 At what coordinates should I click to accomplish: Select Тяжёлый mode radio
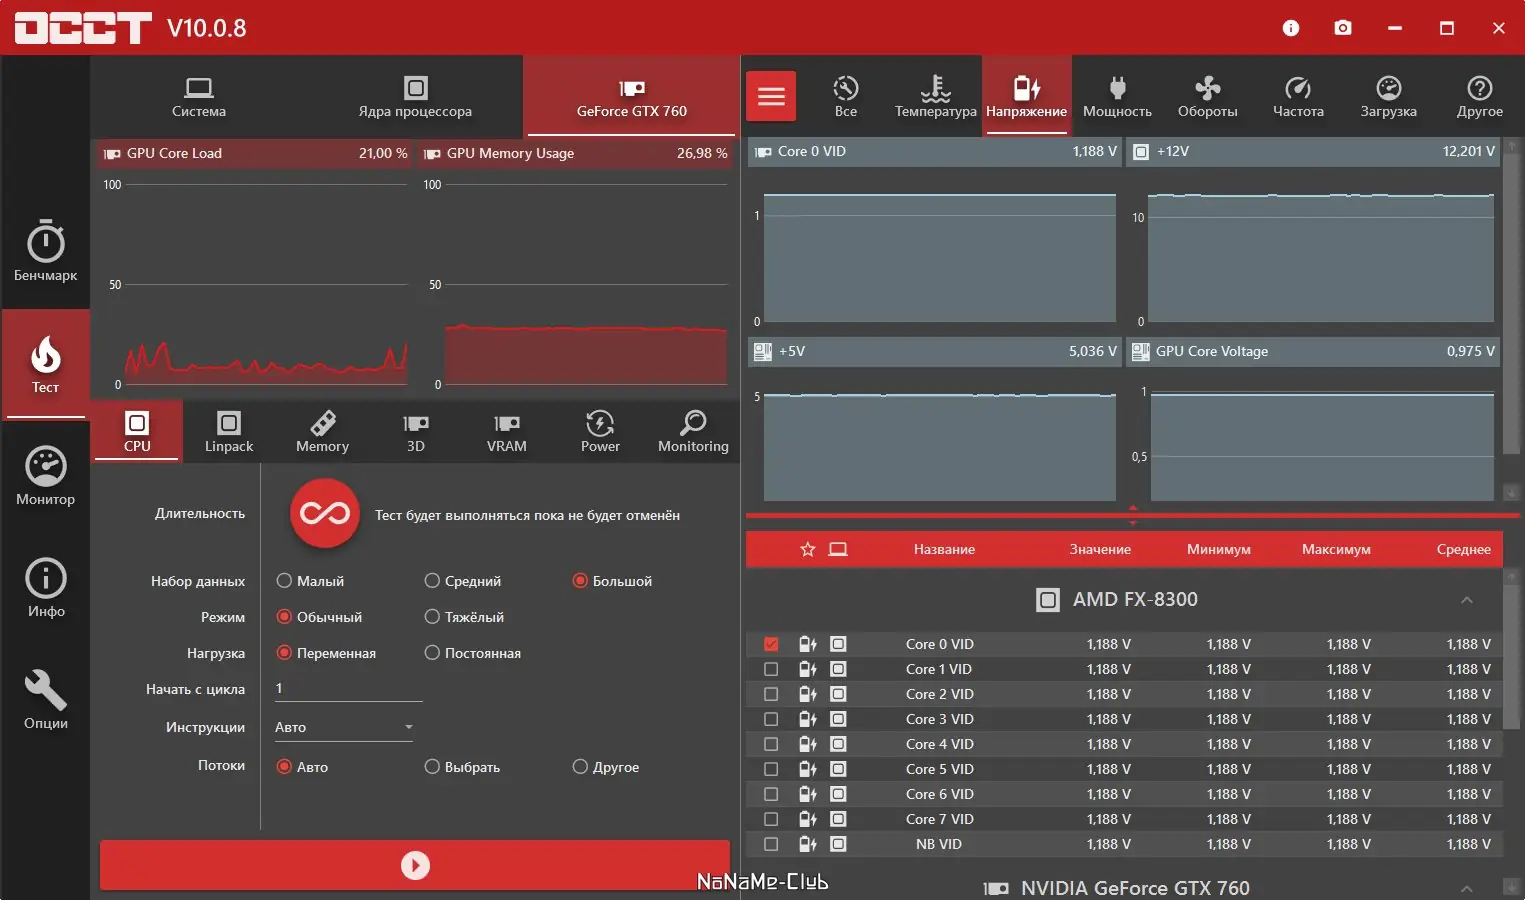point(432,617)
